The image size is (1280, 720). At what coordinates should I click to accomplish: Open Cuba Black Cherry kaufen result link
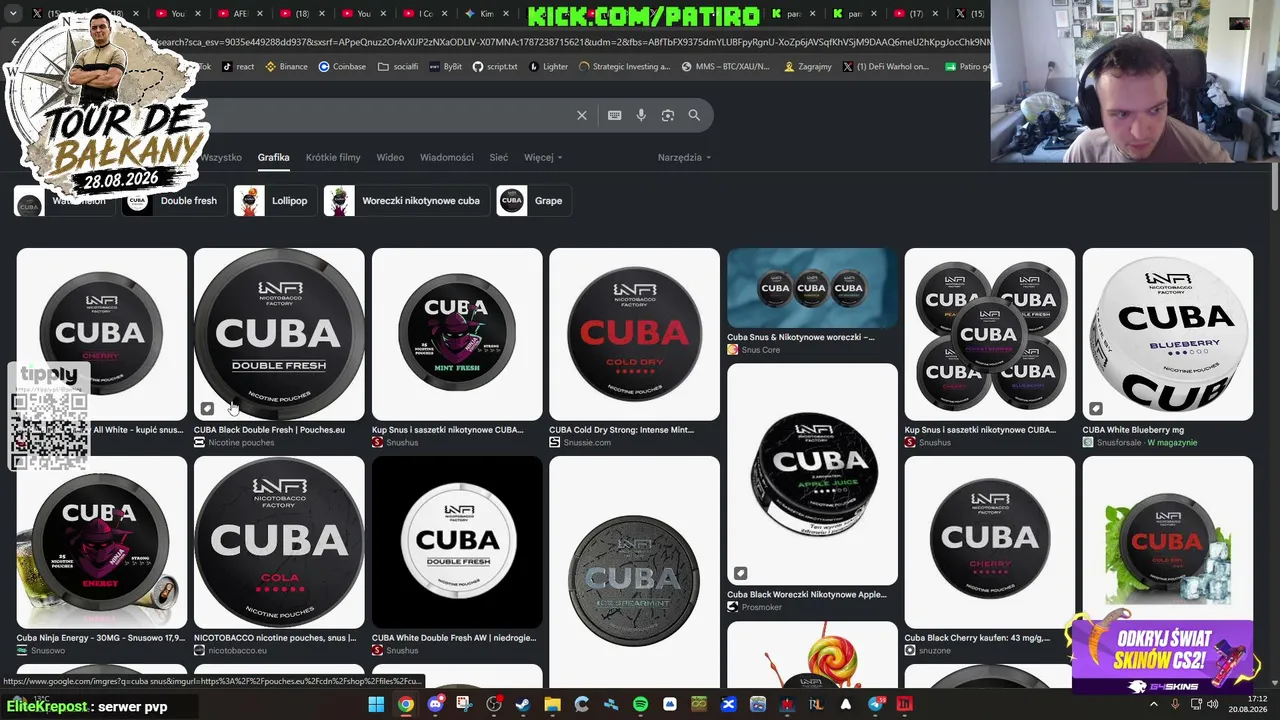coord(977,638)
